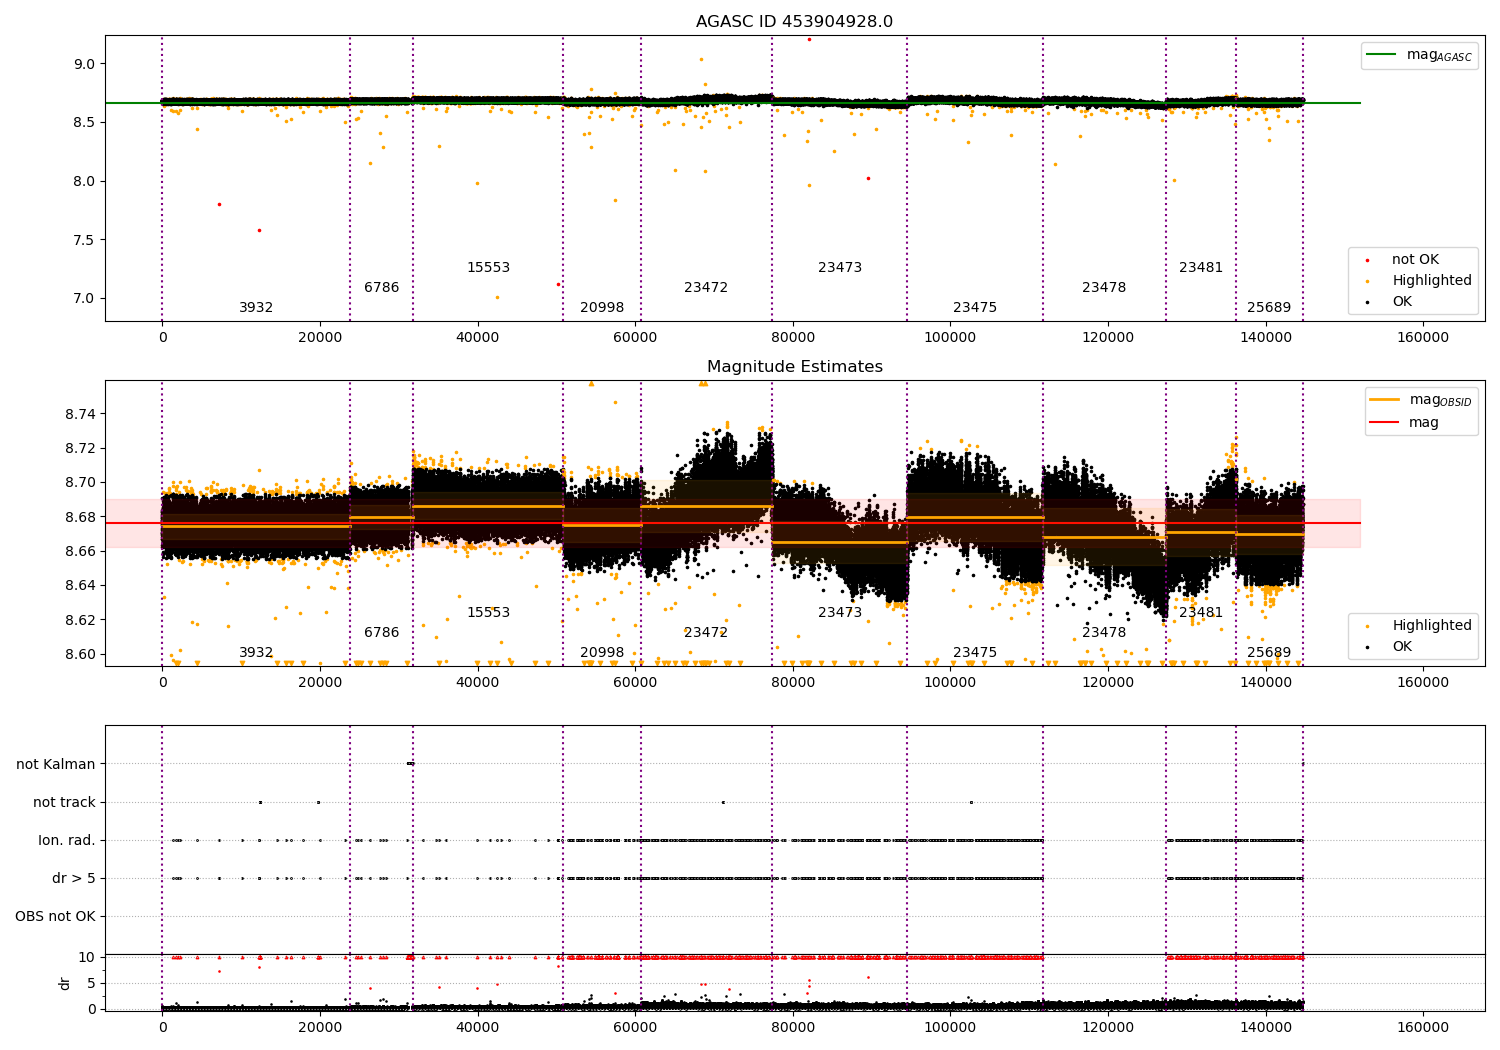Click the "dr > 5" axis label

(x=74, y=878)
